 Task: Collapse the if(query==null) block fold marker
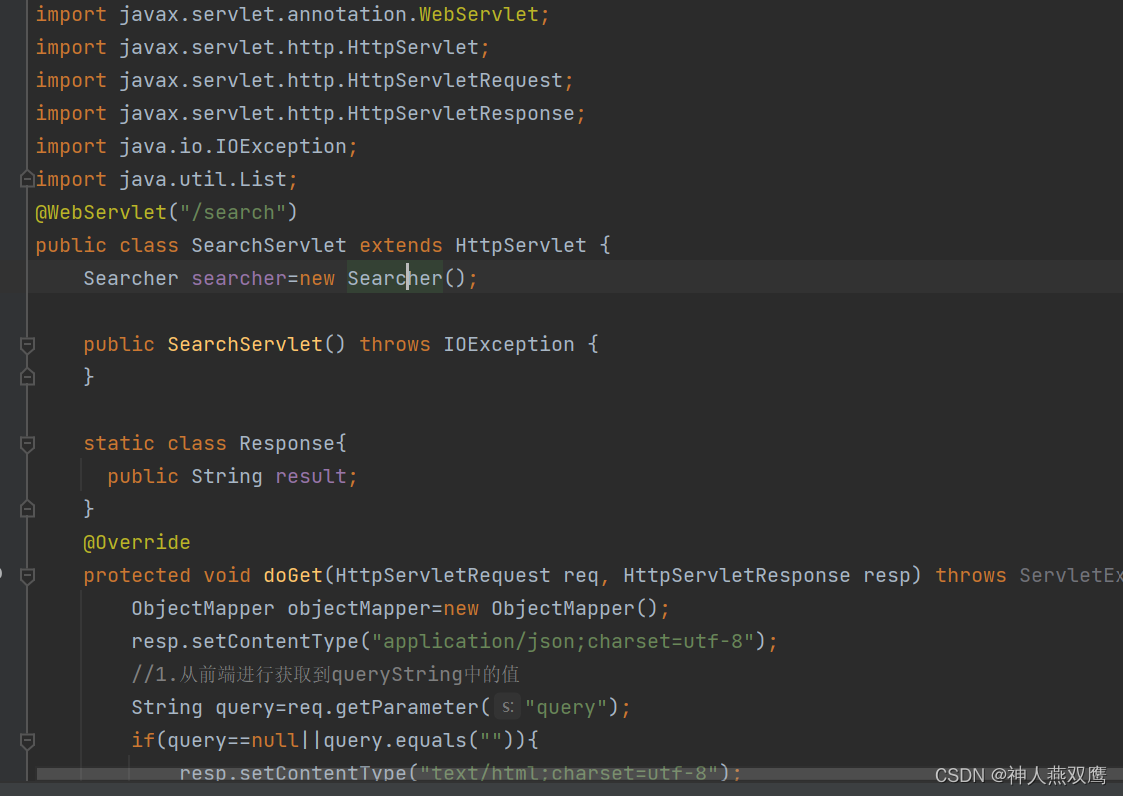[x=27, y=741]
